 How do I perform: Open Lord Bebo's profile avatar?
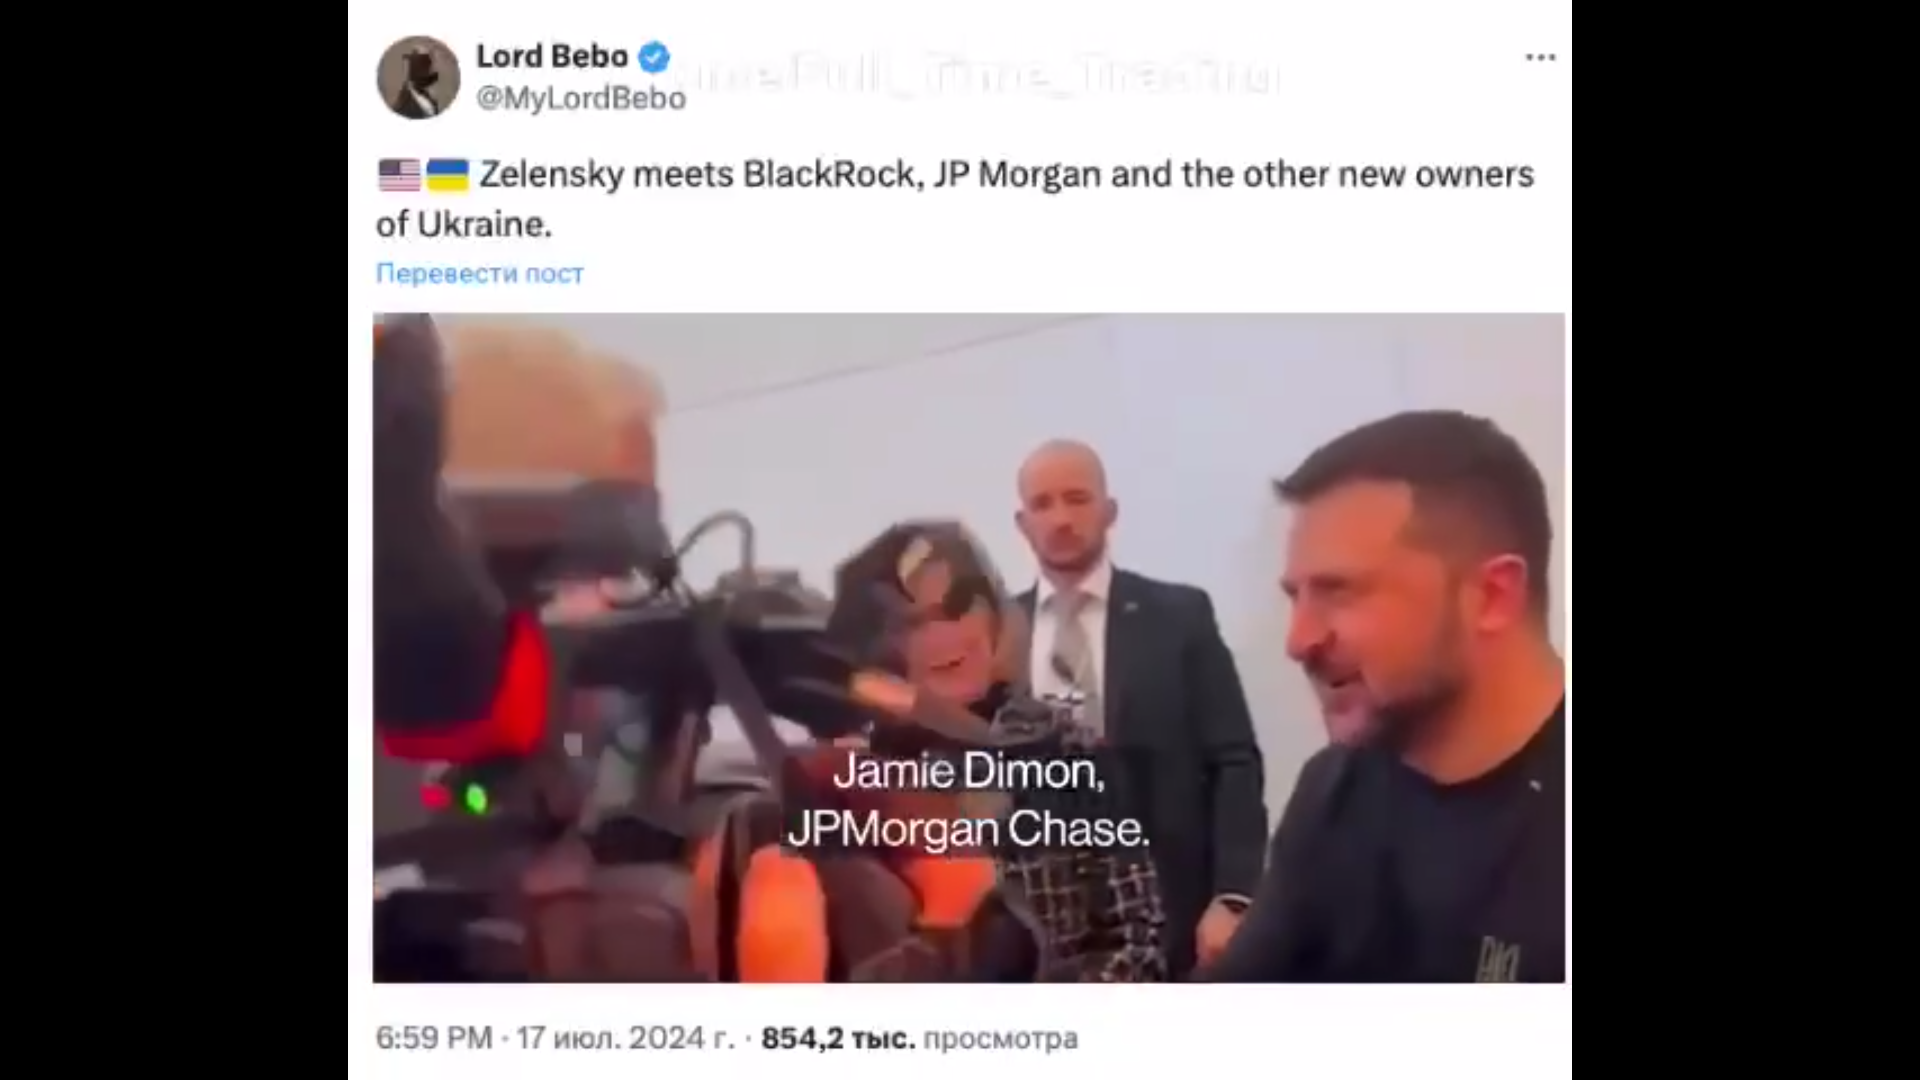pyautogui.click(x=418, y=77)
